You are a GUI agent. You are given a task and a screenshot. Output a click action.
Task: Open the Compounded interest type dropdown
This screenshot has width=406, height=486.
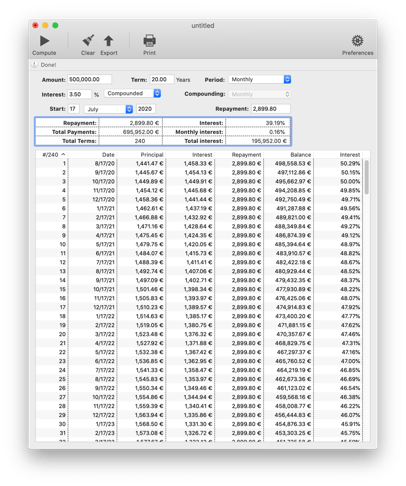coord(132,93)
